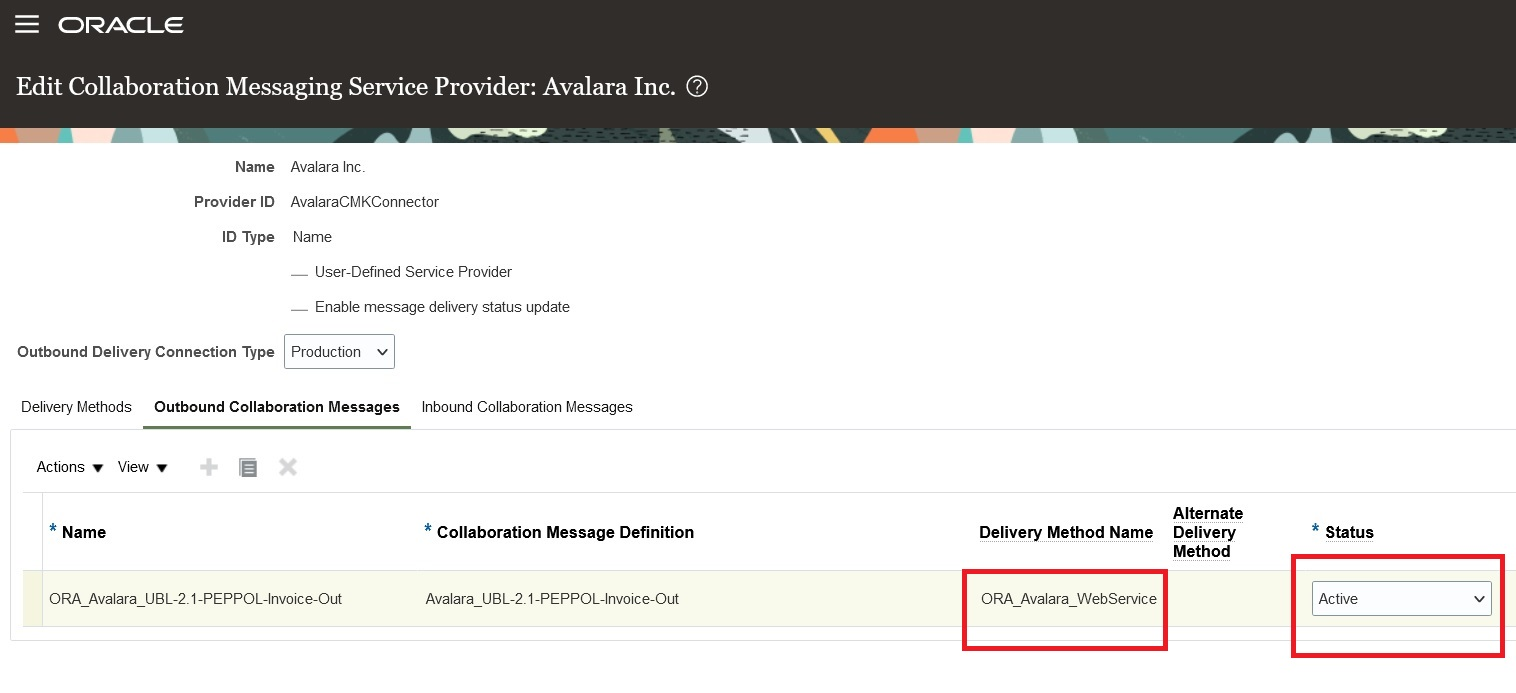Image resolution: width=1516 pixels, height=693 pixels.
Task: Open Outbound Delivery Connection Type dropdown
Action: tap(339, 352)
